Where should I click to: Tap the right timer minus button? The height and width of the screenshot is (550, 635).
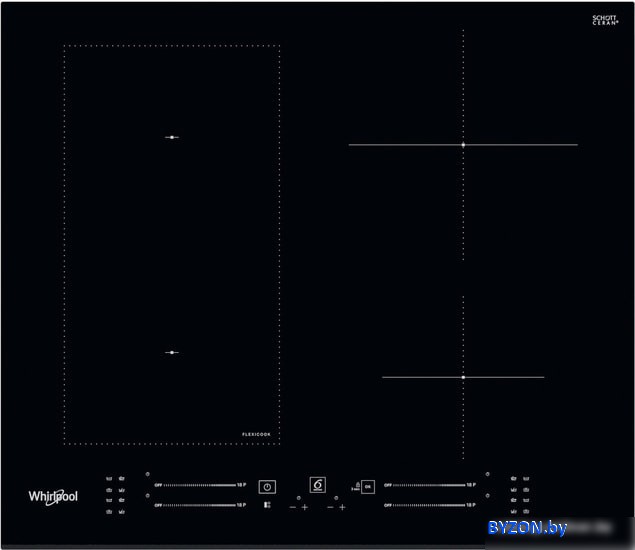[x=330, y=507]
